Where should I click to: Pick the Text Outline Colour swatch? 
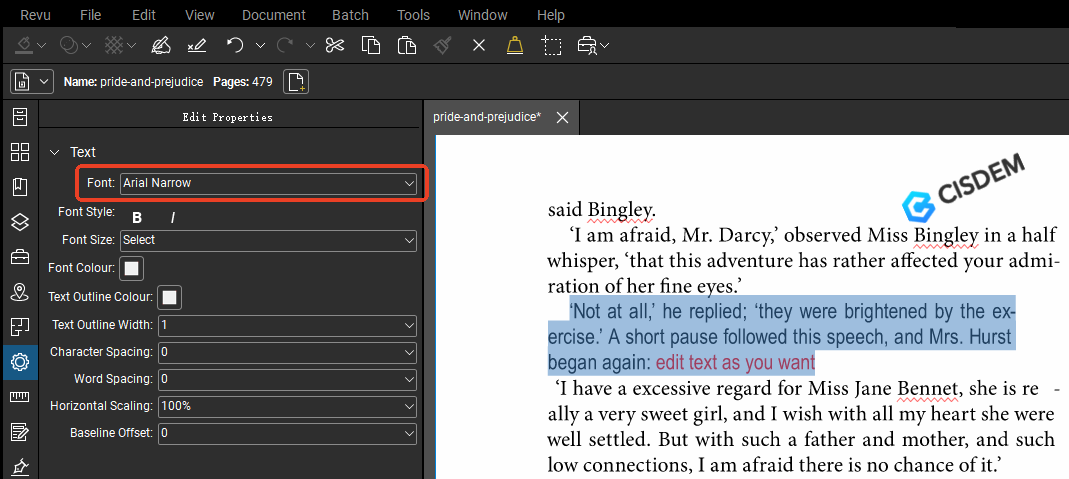pos(170,297)
